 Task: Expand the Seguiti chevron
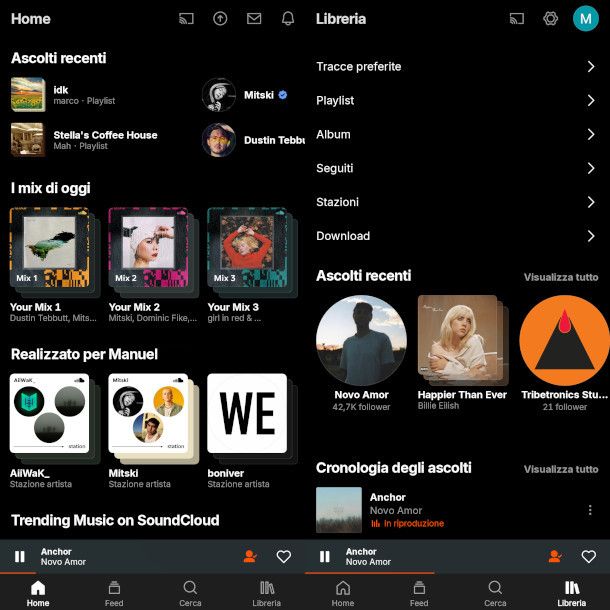pyautogui.click(x=591, y=168)
